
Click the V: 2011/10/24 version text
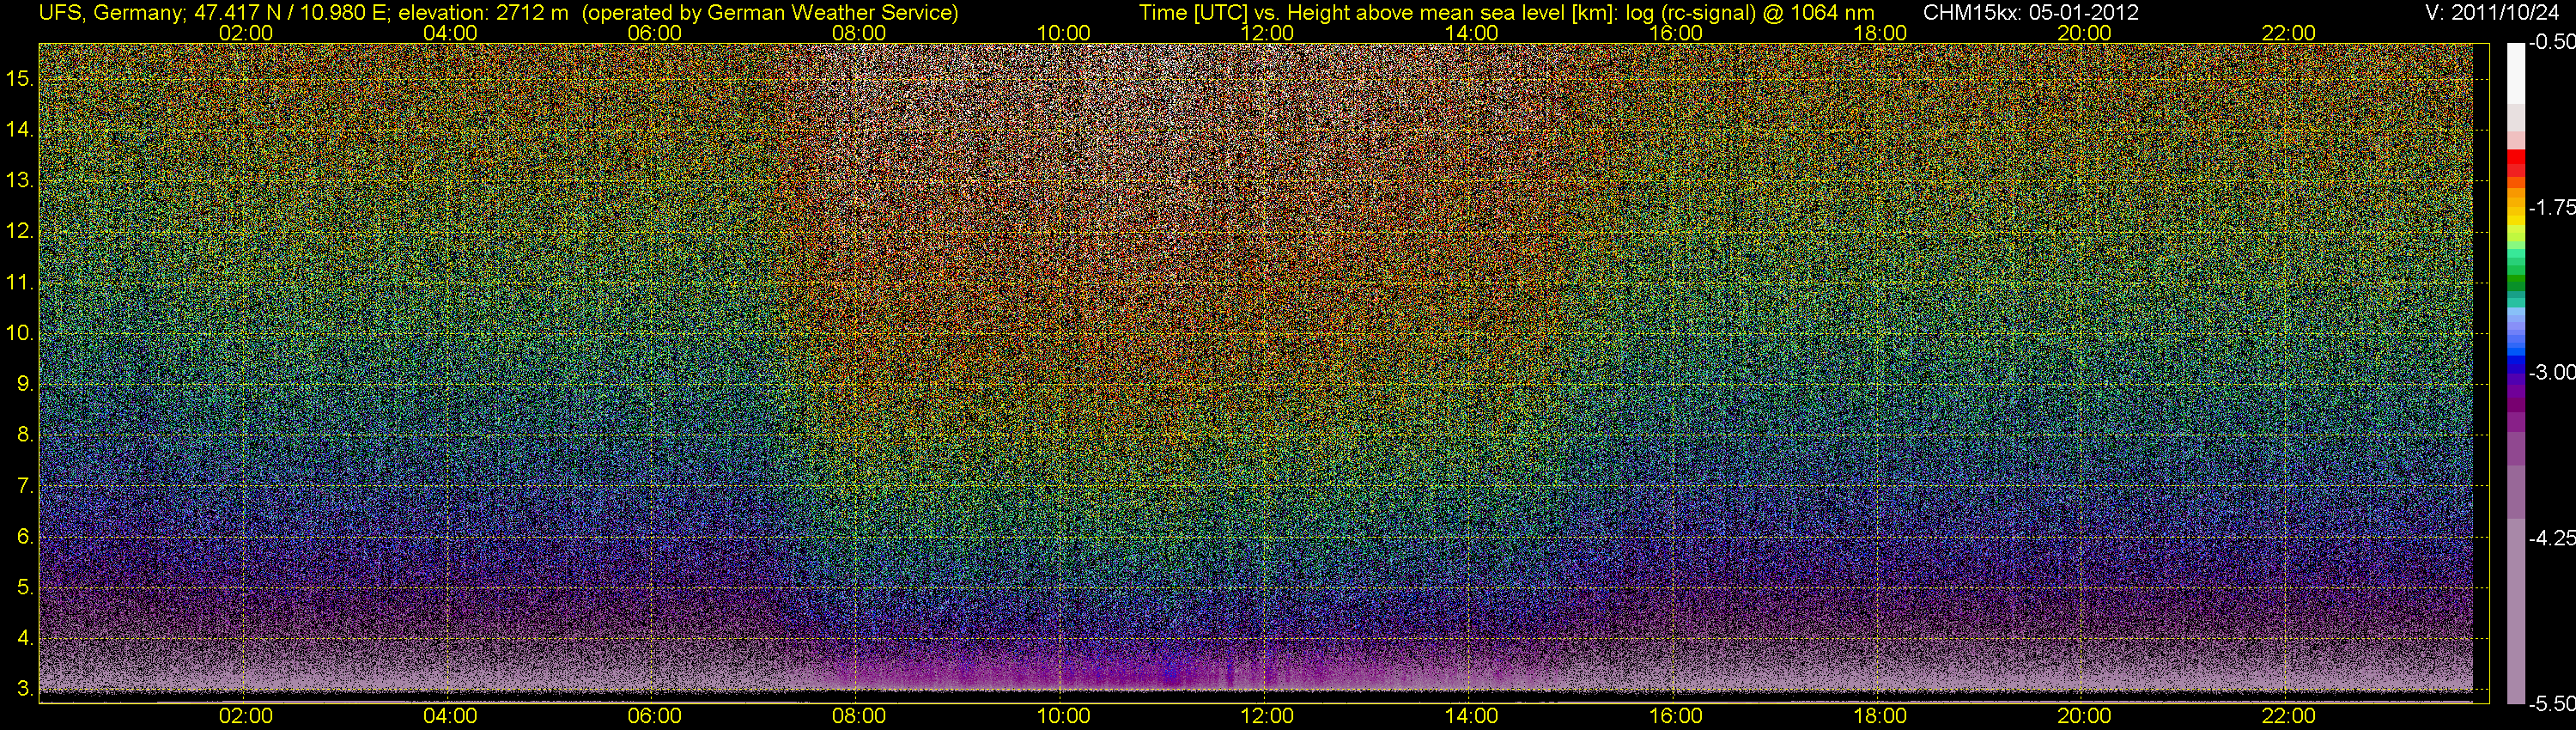click(x=2496, y=13)
